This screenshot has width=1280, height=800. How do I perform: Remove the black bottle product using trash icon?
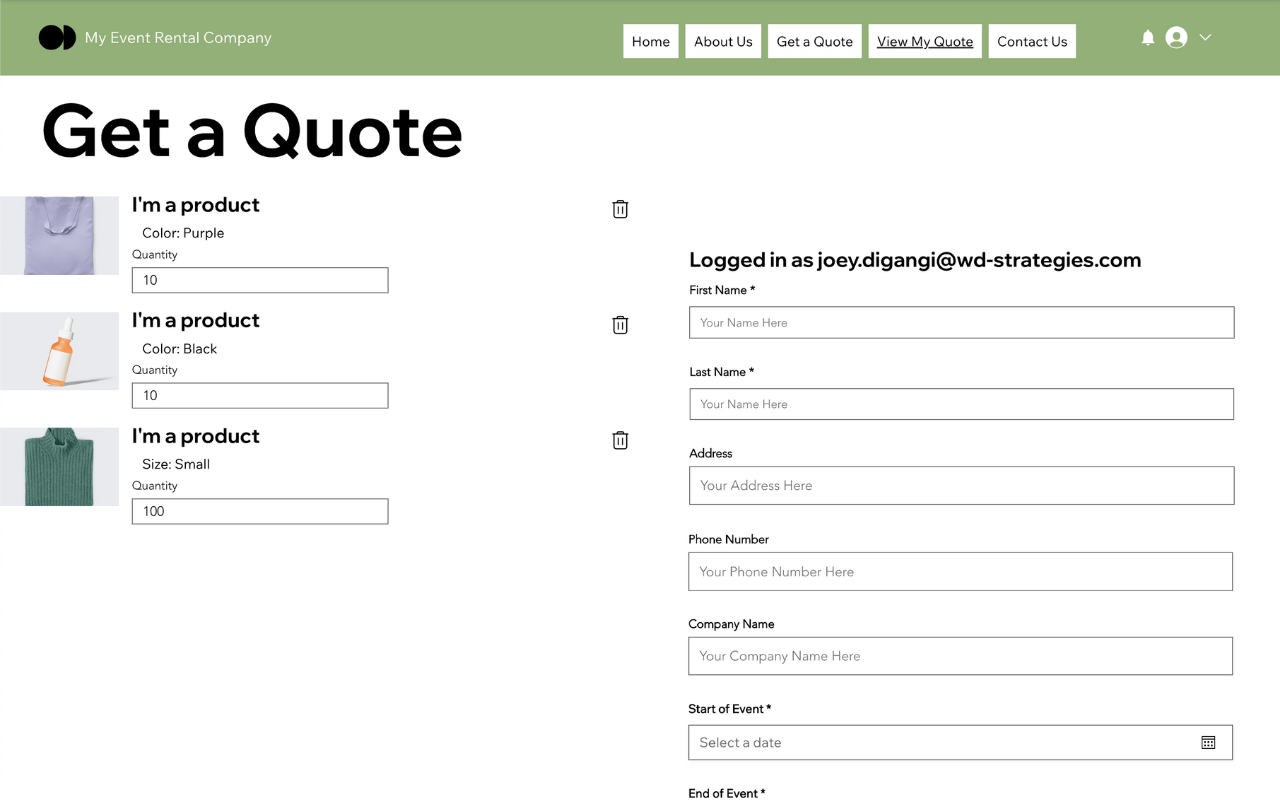pyautogui.click(x=620, y=325)
